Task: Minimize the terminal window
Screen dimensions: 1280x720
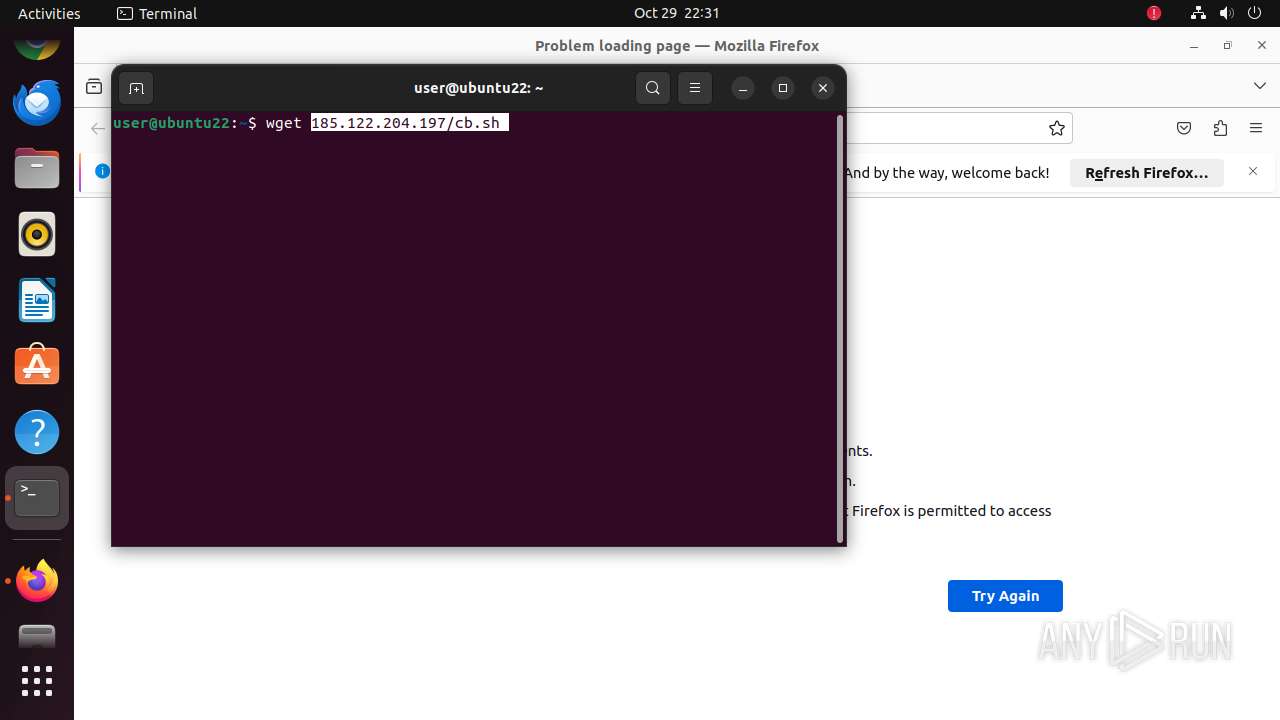Action: (x=743, y=88)
